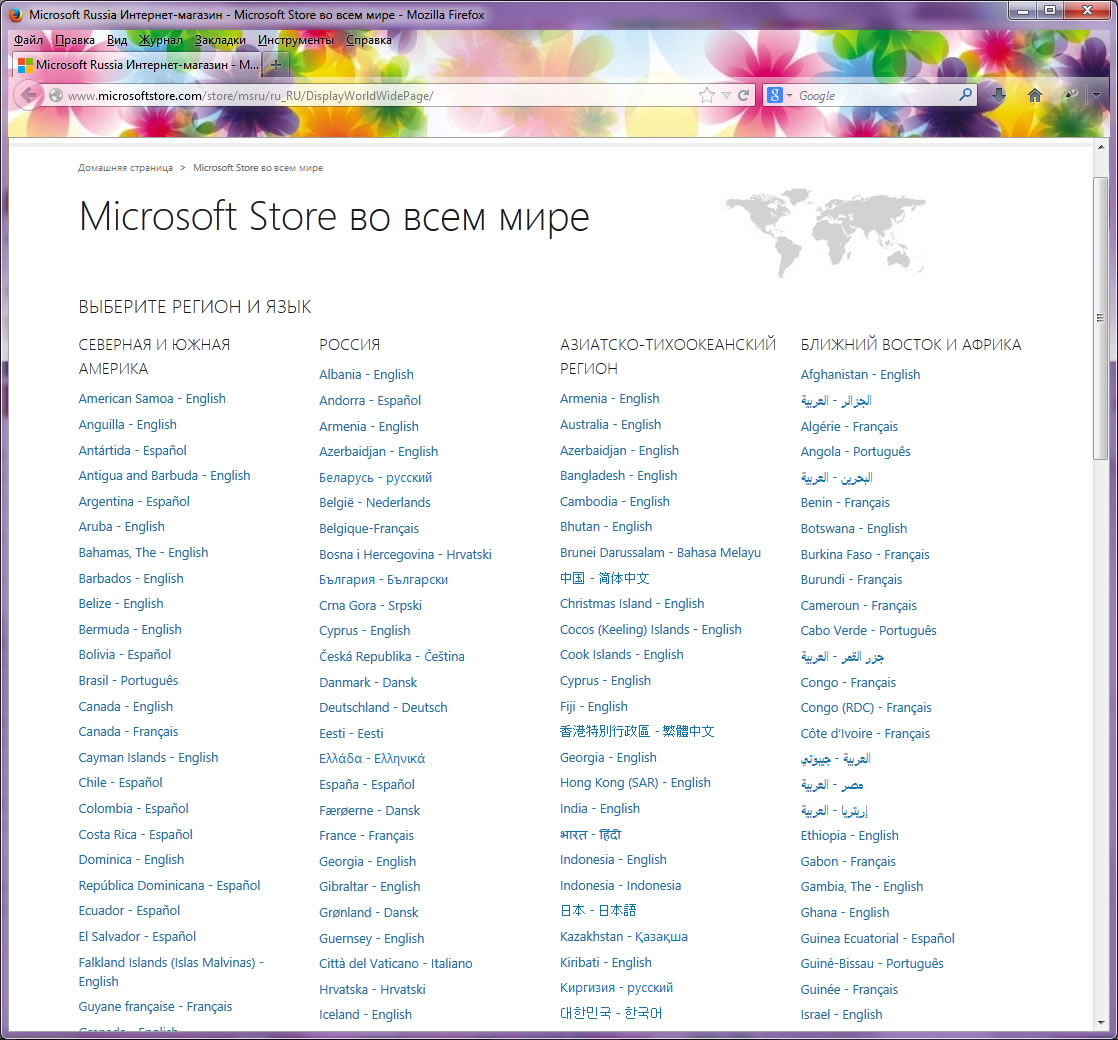Image resolution: width=1118 pixels, height=1040 pixels.
Task: Select Brasil - Português
Action: pos(128,681)
